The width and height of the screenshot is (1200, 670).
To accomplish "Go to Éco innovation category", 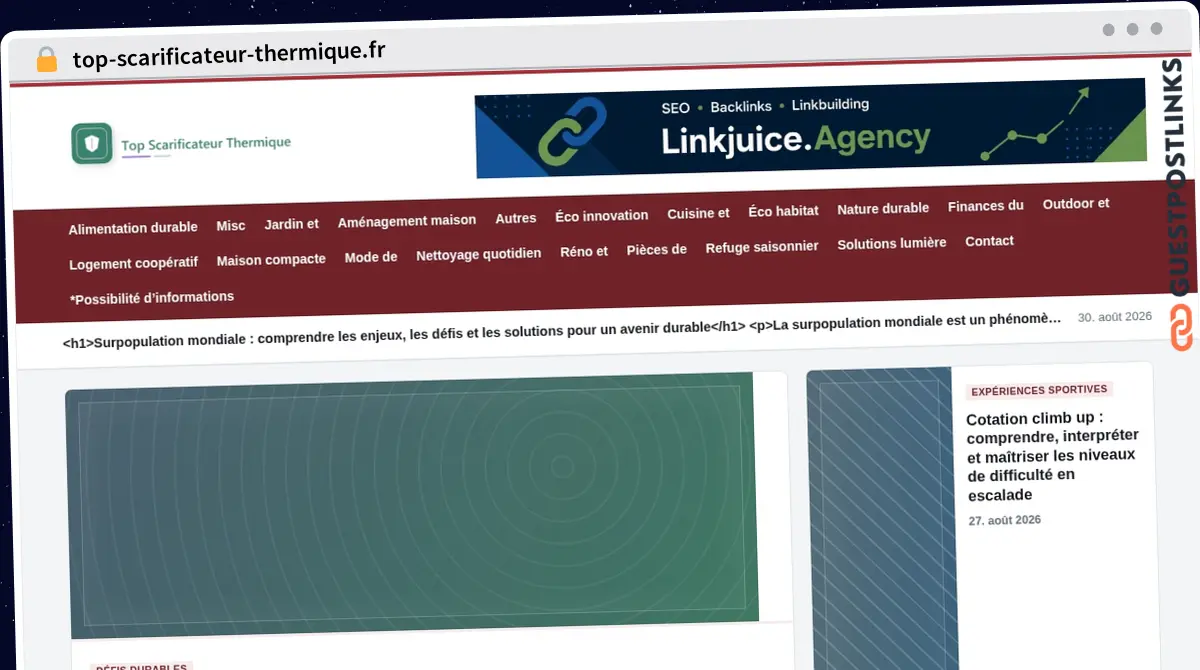I will [602, 216].
